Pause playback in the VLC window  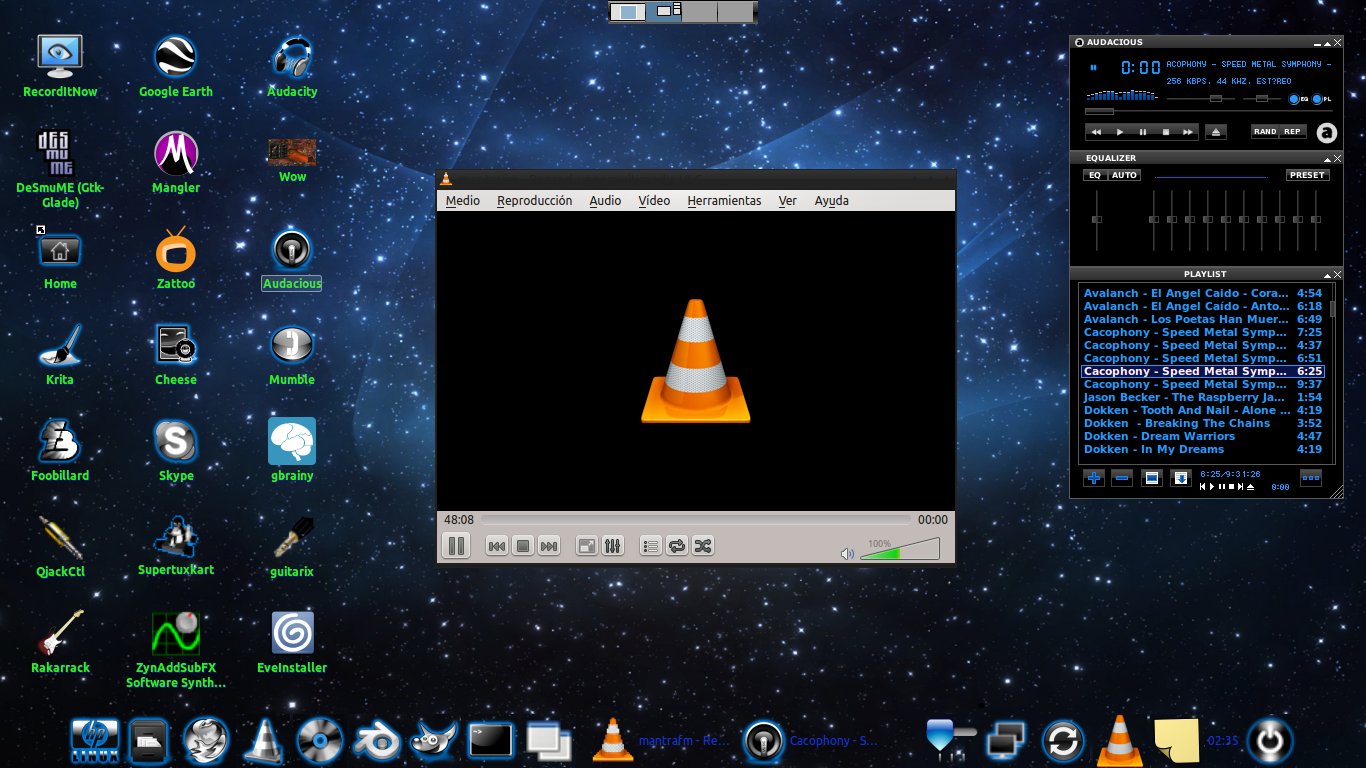point(455,546)
